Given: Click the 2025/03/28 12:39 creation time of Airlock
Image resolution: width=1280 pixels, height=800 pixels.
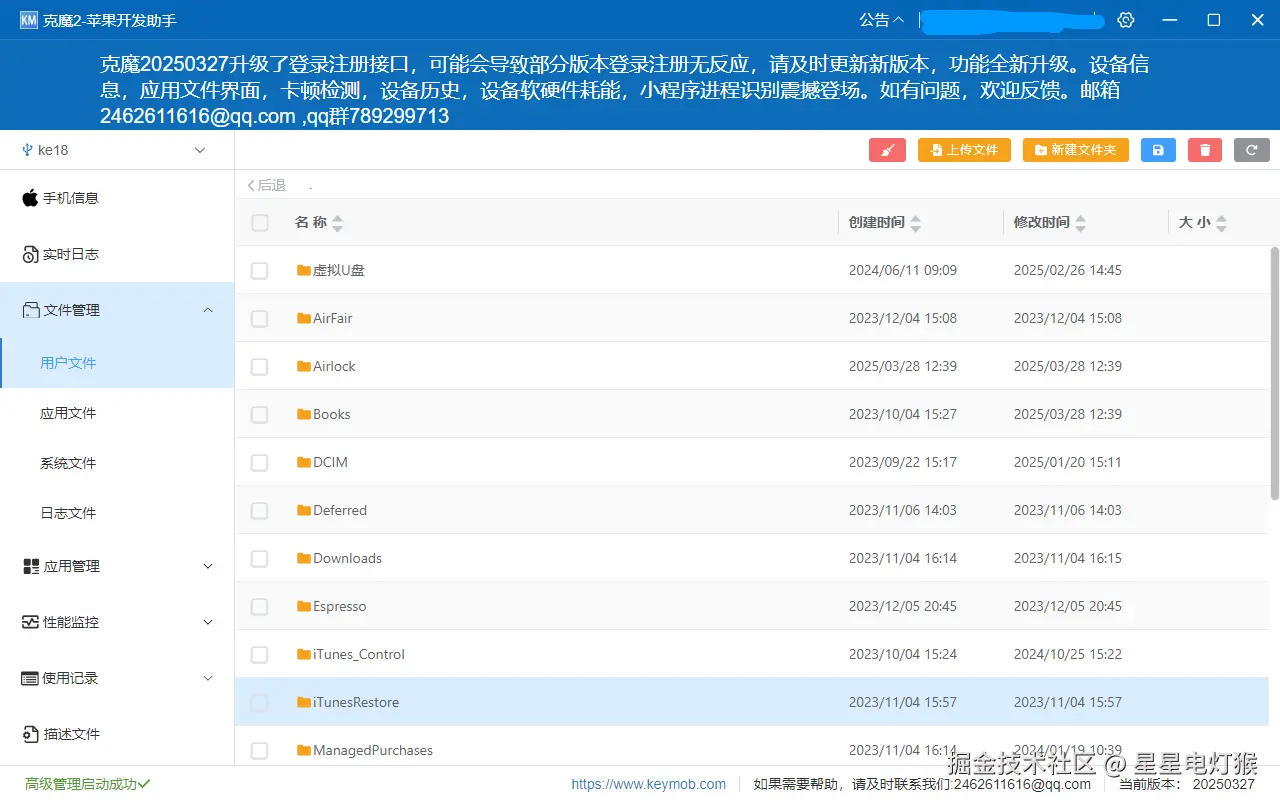Looking at the screenshot, I should click(x=903, y=366).
